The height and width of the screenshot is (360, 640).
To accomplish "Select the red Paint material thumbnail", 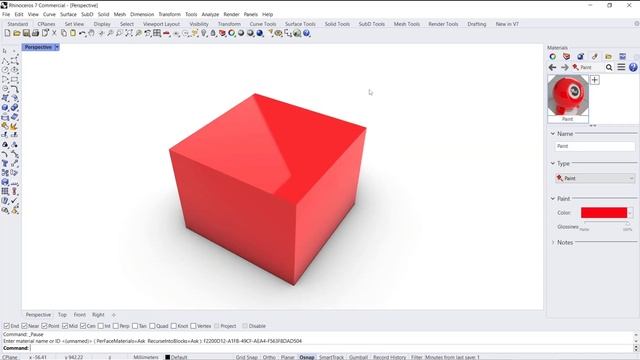I will [x=568, y=98].
